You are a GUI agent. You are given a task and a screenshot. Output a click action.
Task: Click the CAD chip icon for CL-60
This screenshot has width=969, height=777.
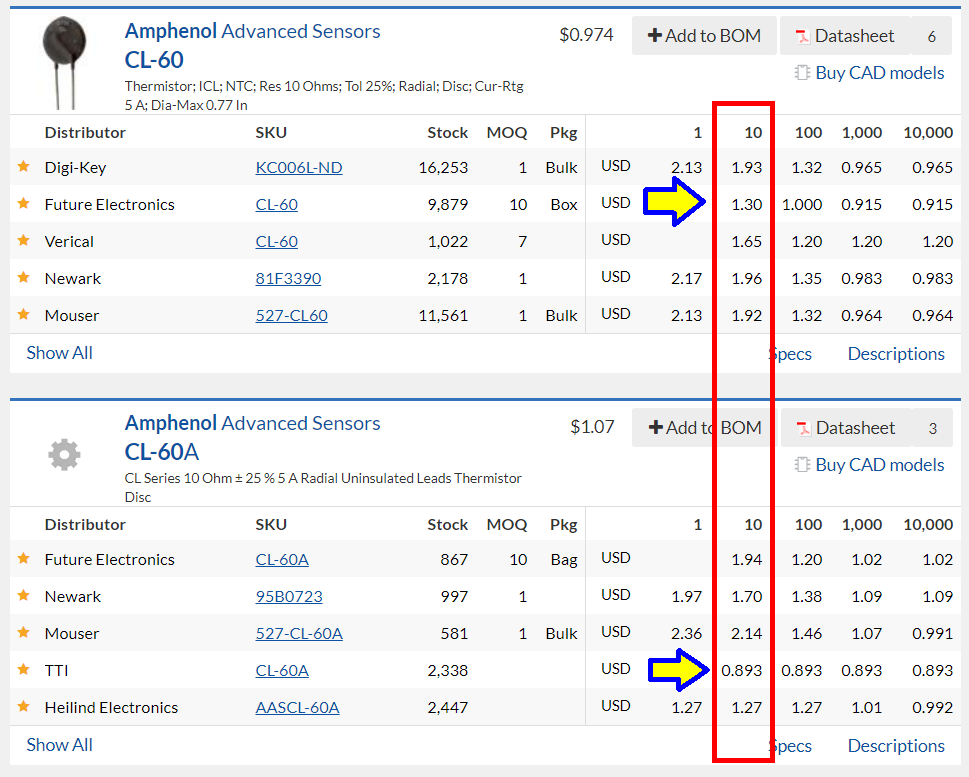802,73
